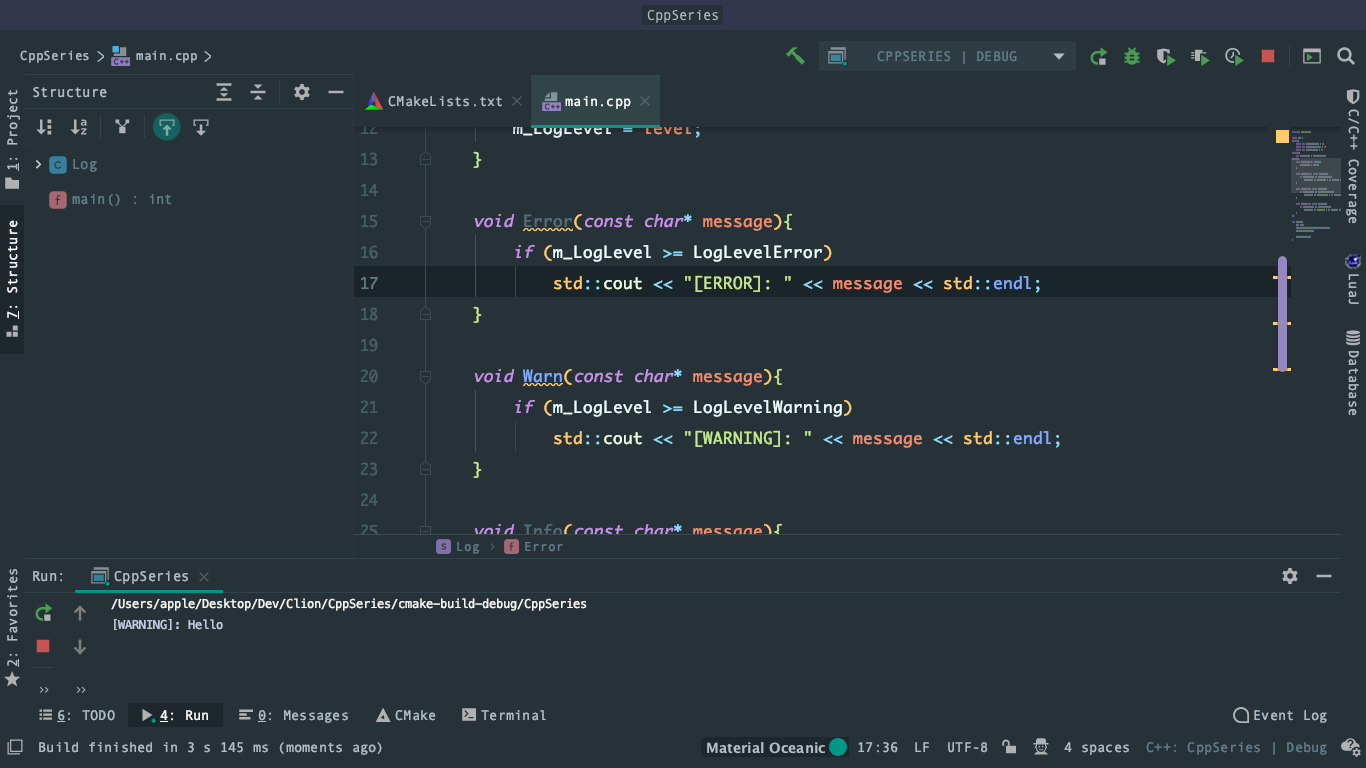The width and height of the screenshot is (1366, 768).
Task: Select main() : int in Structure tree
Action: [110, 199]
